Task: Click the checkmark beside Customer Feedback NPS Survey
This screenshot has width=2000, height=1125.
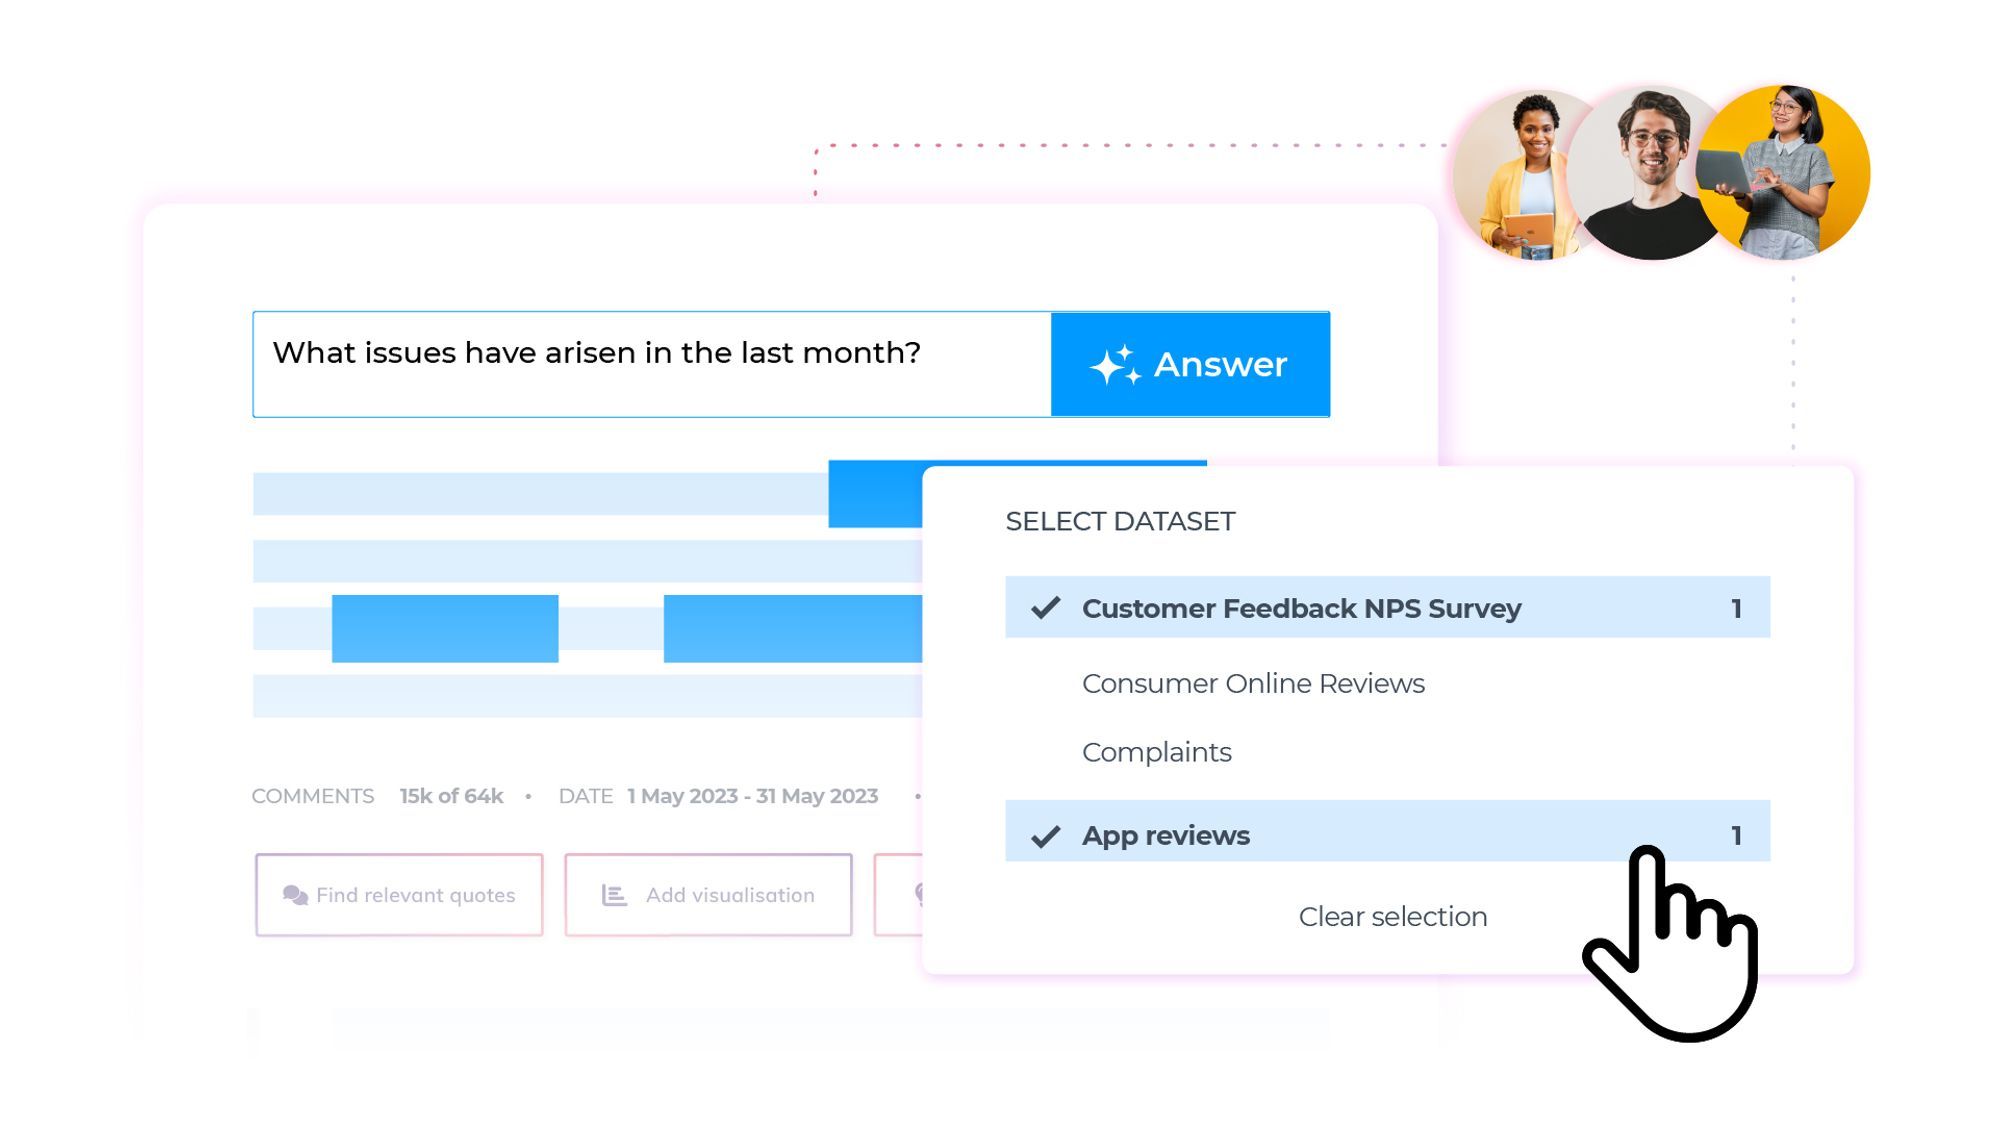Action: 1044,606
